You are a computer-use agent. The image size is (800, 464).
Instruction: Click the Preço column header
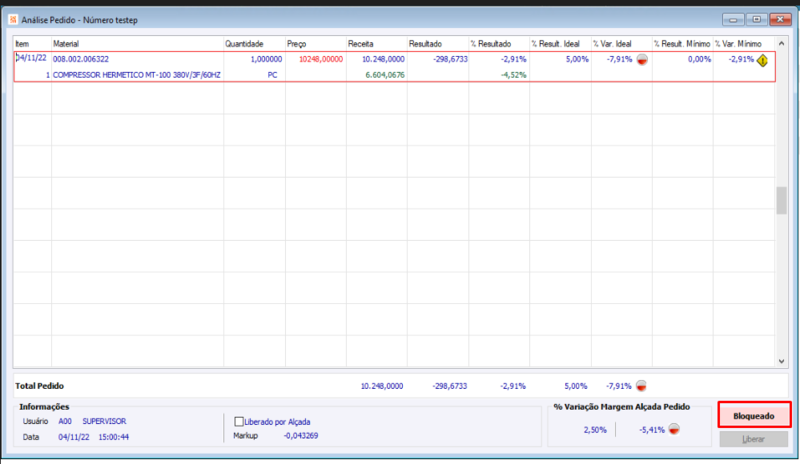click(296, 44)
